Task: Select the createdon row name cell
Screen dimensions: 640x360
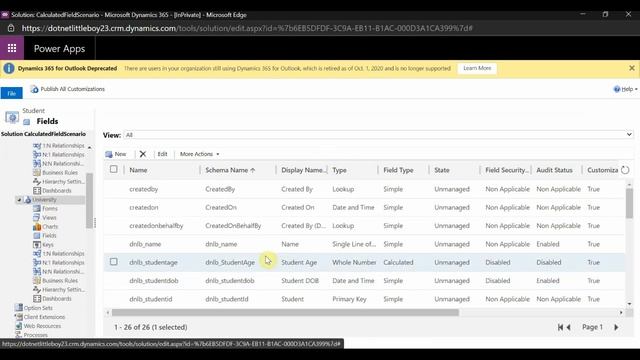Action: point(144,207)
